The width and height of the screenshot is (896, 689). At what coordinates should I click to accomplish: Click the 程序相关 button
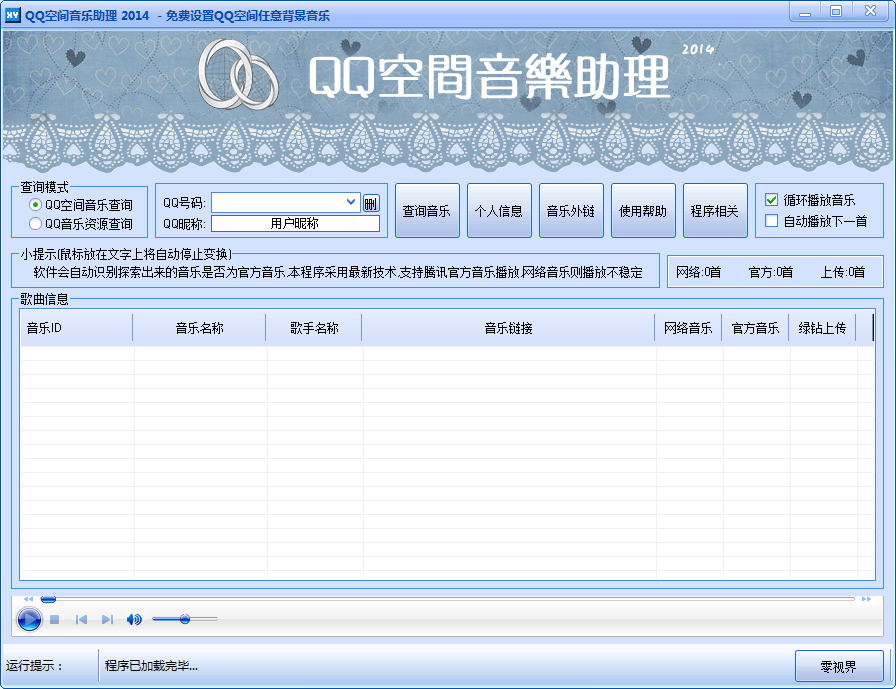click(x=715, y=211)
